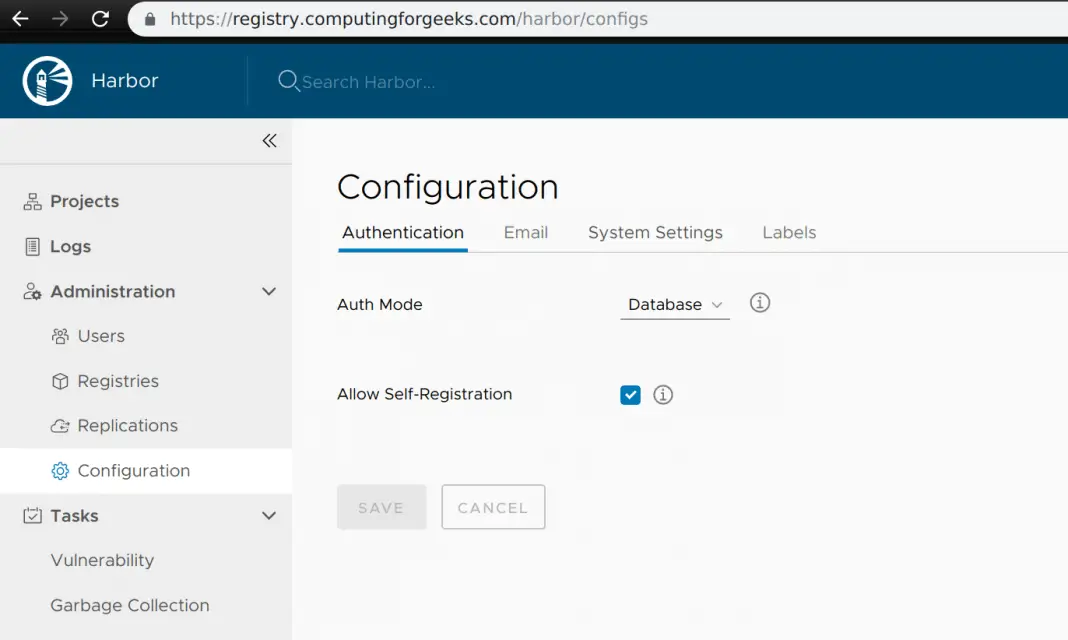This screenshot has height=640, width=1068.
Task: Click the Logs icon in sidebar
Action: click(x=33, y=247)
